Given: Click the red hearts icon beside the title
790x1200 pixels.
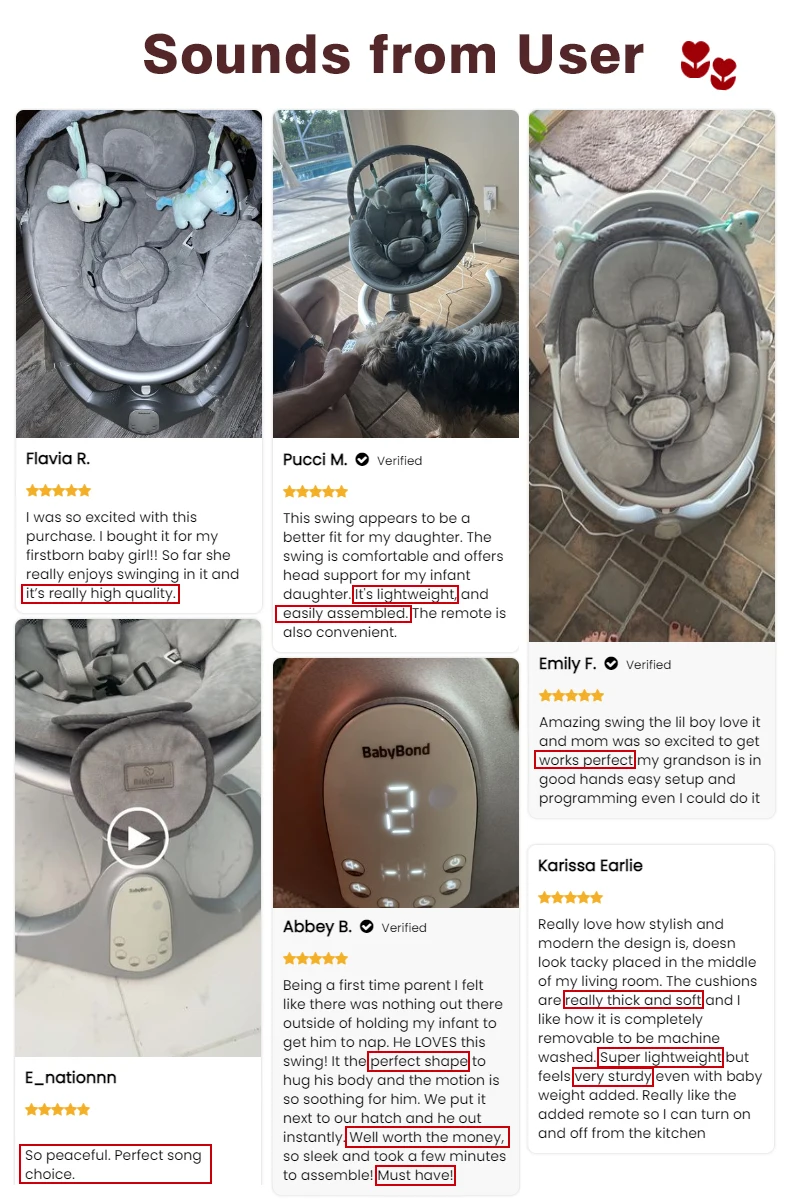Looking at the screenshot, I should tap(708, 66).
